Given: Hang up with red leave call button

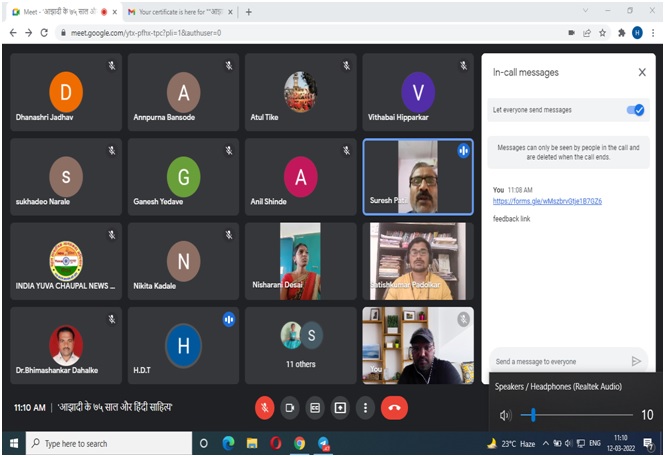Looking at the screenshot, I should 394,407.
